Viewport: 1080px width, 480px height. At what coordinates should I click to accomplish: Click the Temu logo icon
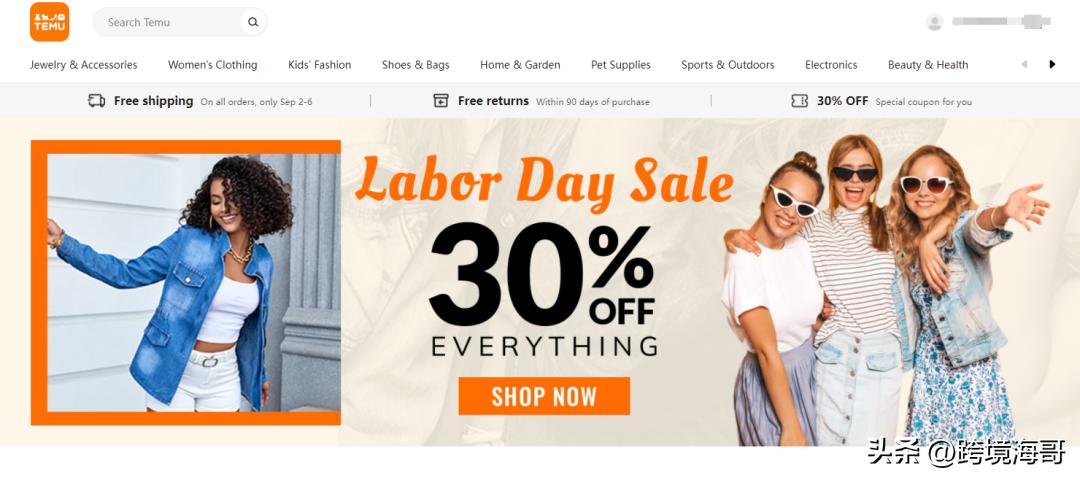(50, 22)
